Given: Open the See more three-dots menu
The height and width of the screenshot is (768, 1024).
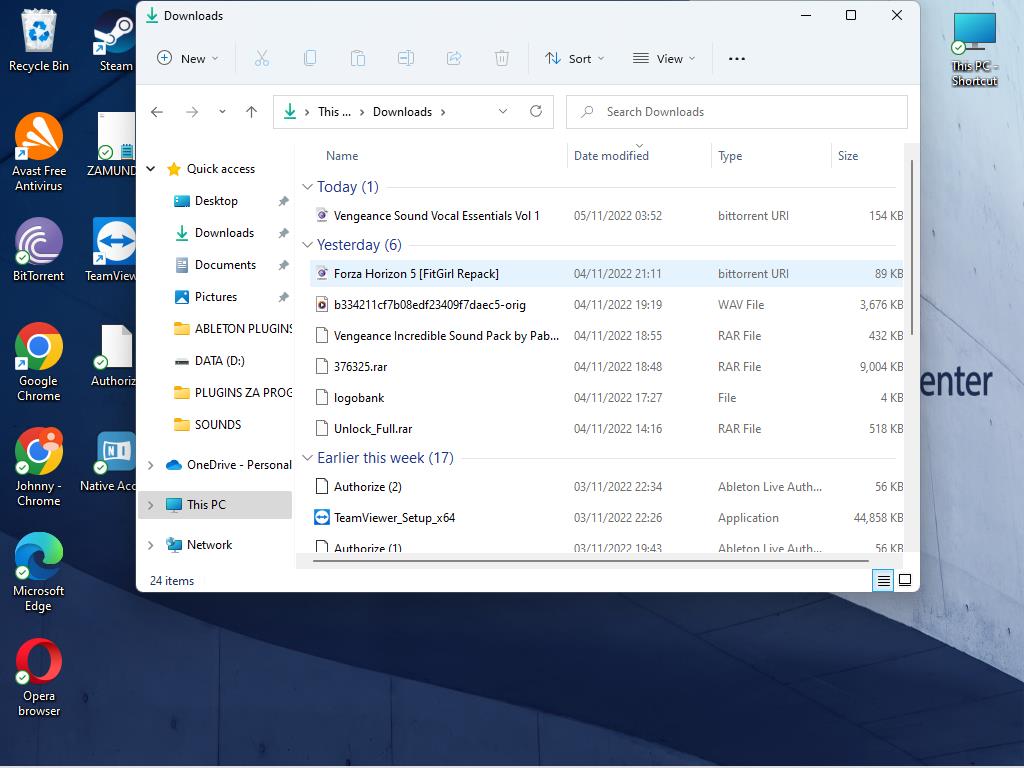Looking at the screenshot, I should (x=737, y=59).
